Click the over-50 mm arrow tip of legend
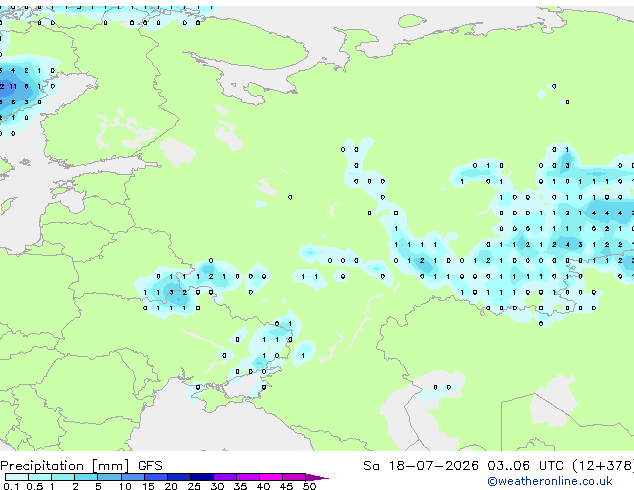This screenshot has width=634, height=490. pos(317,477)
